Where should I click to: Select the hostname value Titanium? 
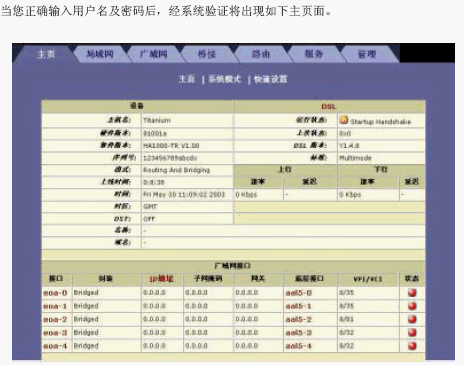point(157,120)
